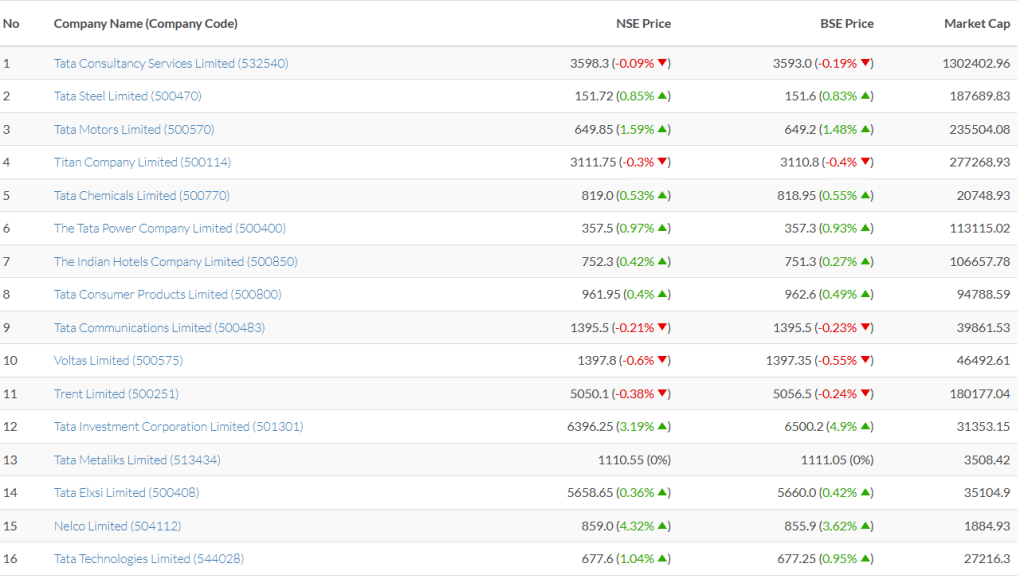Select market cap value 277268.93

980,162
